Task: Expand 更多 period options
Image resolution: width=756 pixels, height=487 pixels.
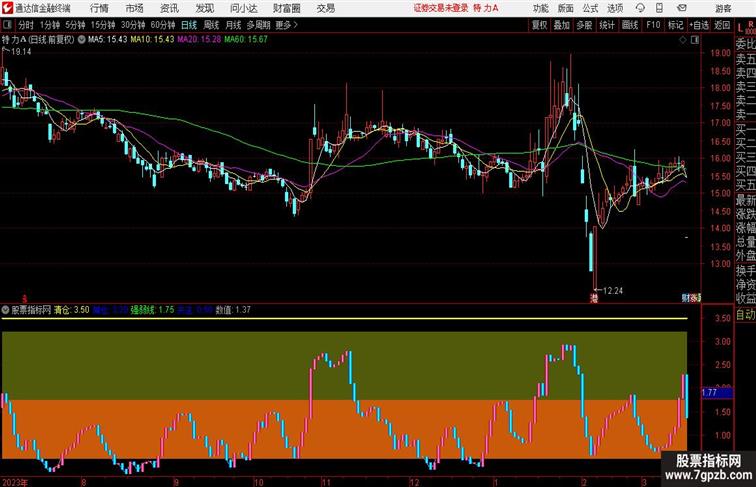Action: pyautogui.click(x=286, y=25)
